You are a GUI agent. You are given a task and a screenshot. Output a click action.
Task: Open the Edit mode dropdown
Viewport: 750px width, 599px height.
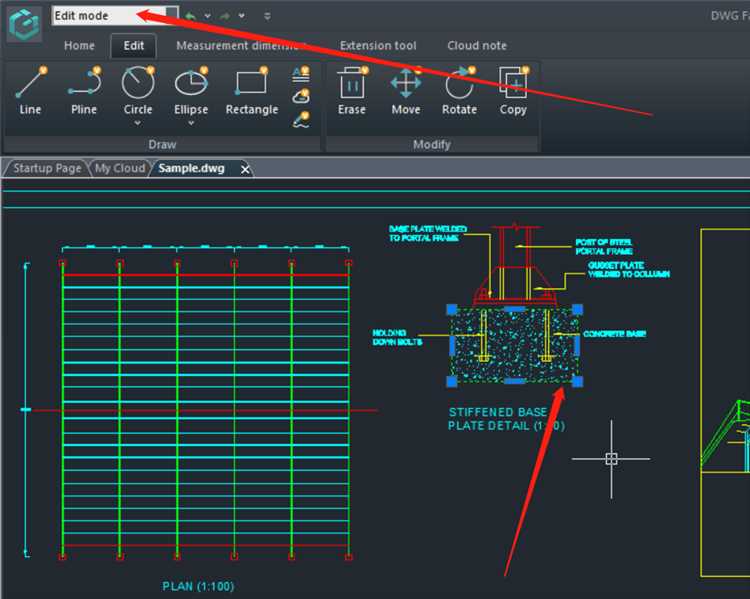click(172, 16)
